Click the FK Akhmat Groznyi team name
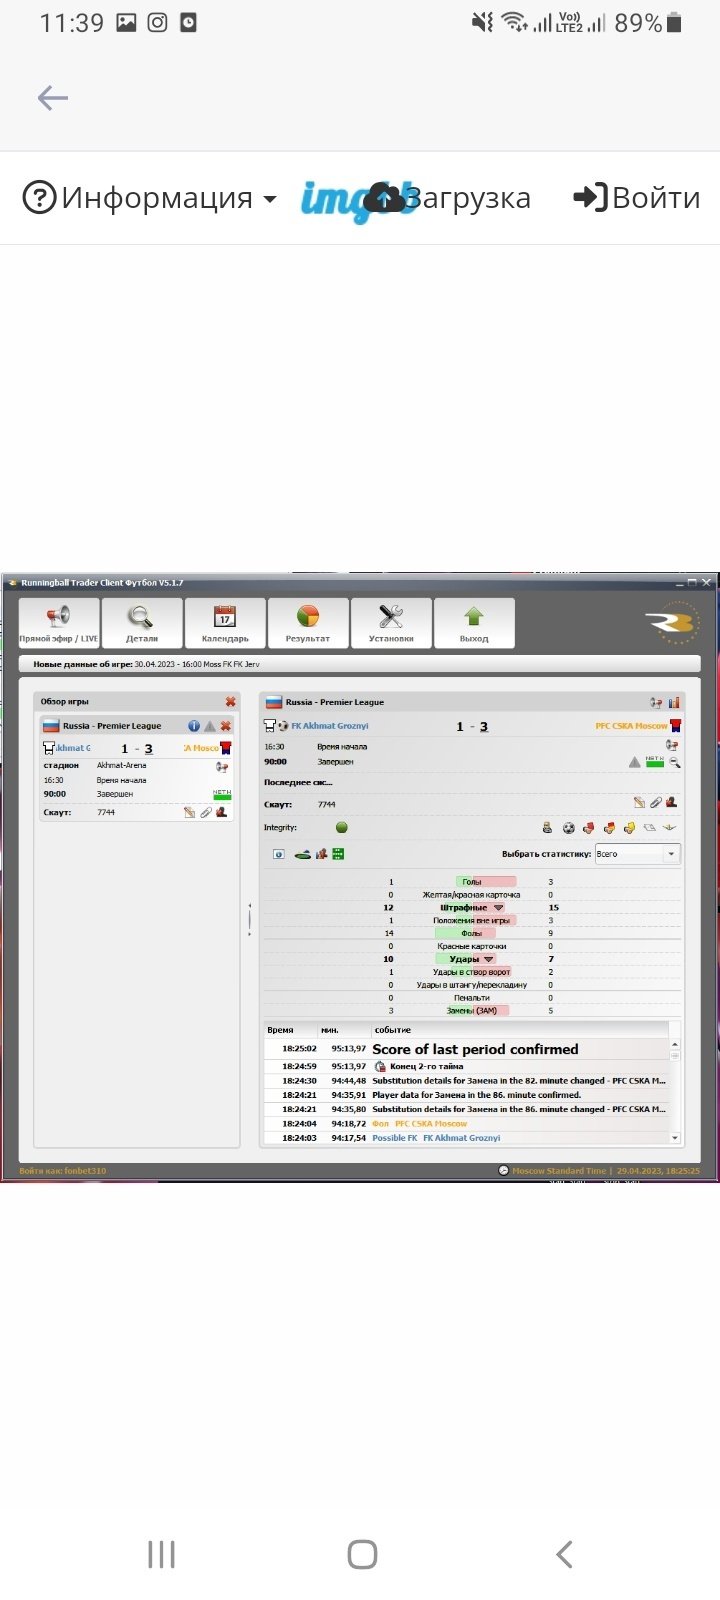 point(329,726)
